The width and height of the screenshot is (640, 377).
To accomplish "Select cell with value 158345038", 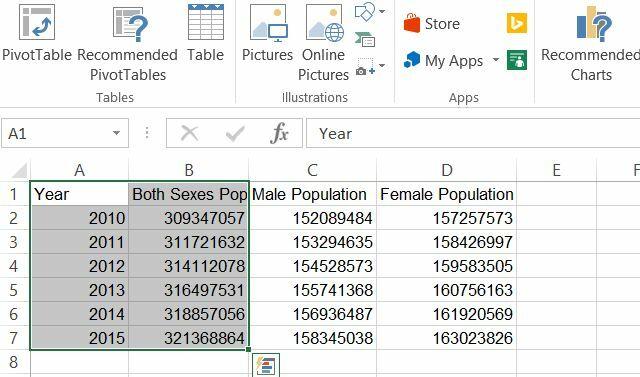I will (312, 338).
